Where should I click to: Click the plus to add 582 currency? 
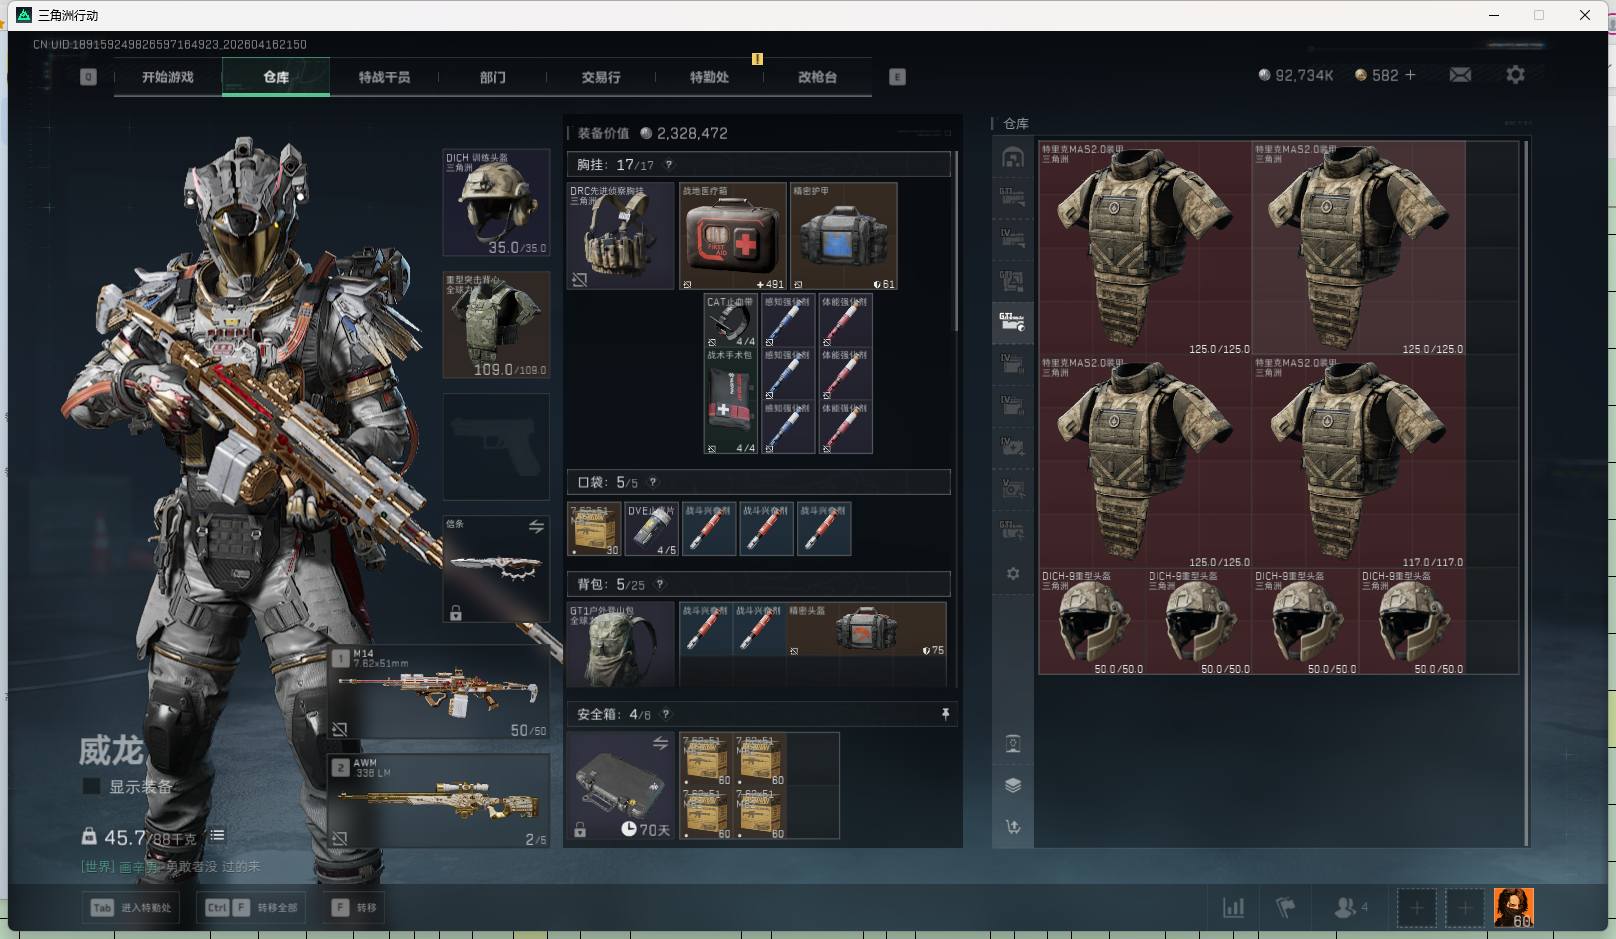[1410, 75]
